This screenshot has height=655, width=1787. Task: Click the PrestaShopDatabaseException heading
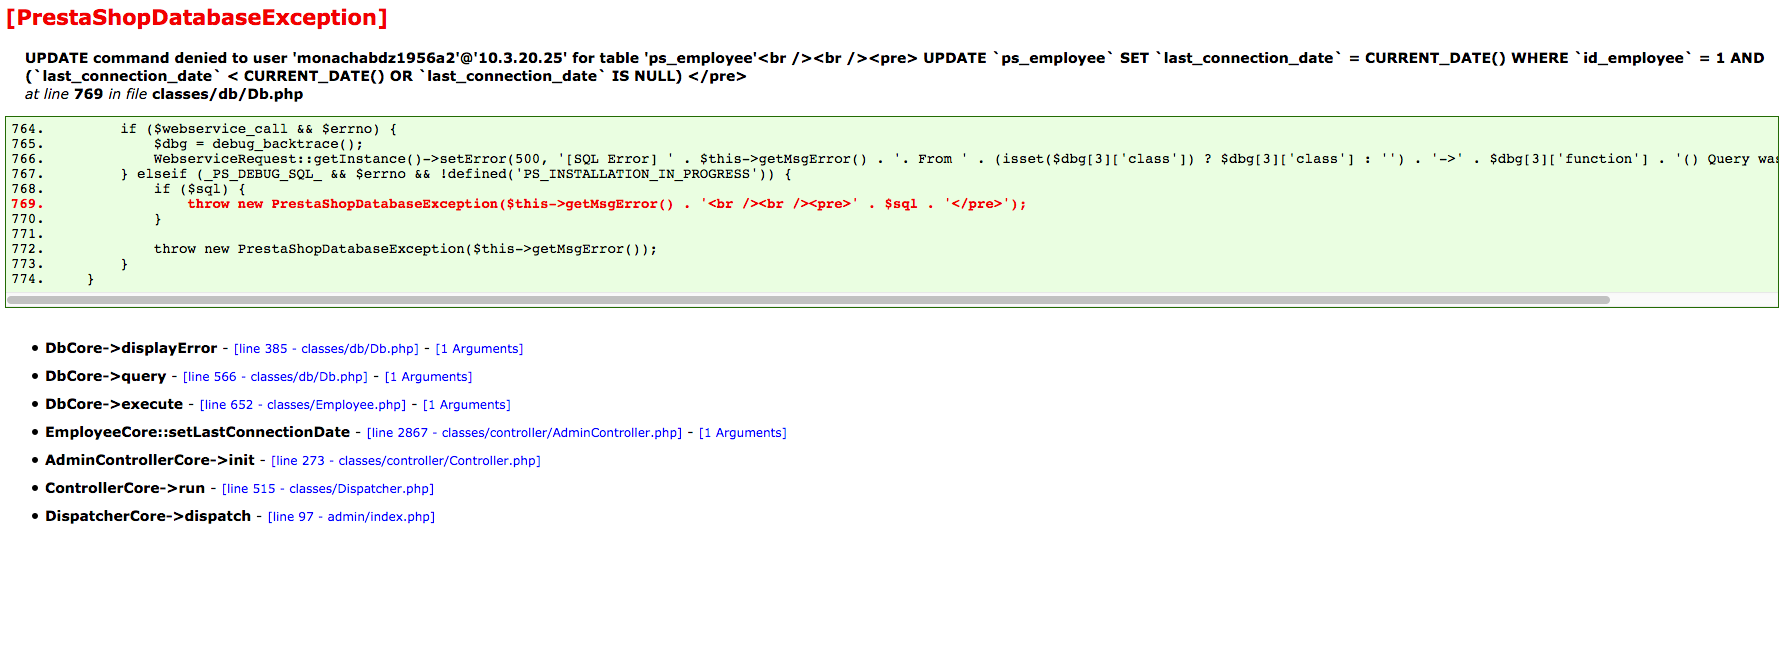(197, 18)
